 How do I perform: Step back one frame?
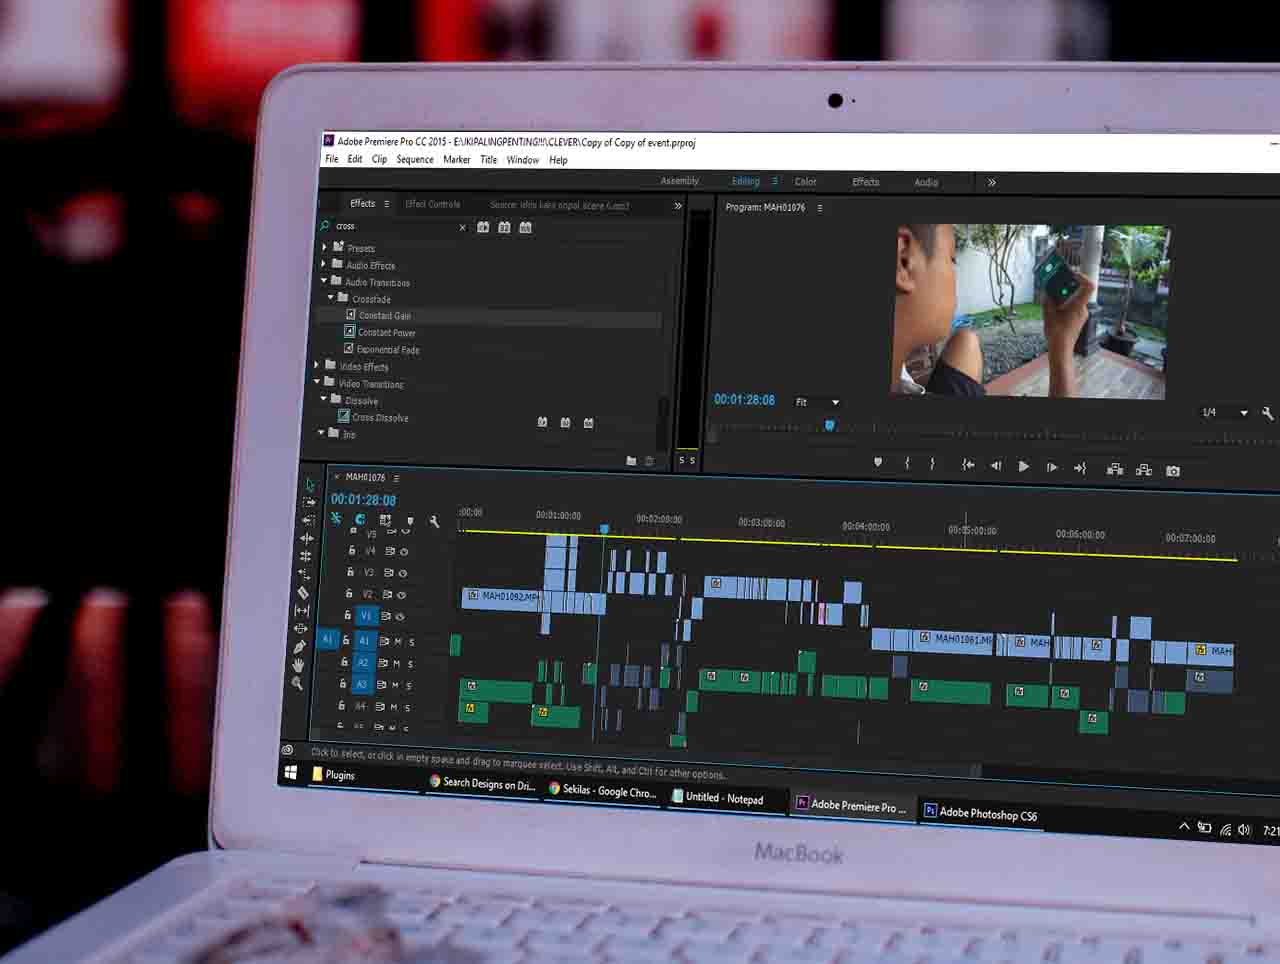[995, 466]
